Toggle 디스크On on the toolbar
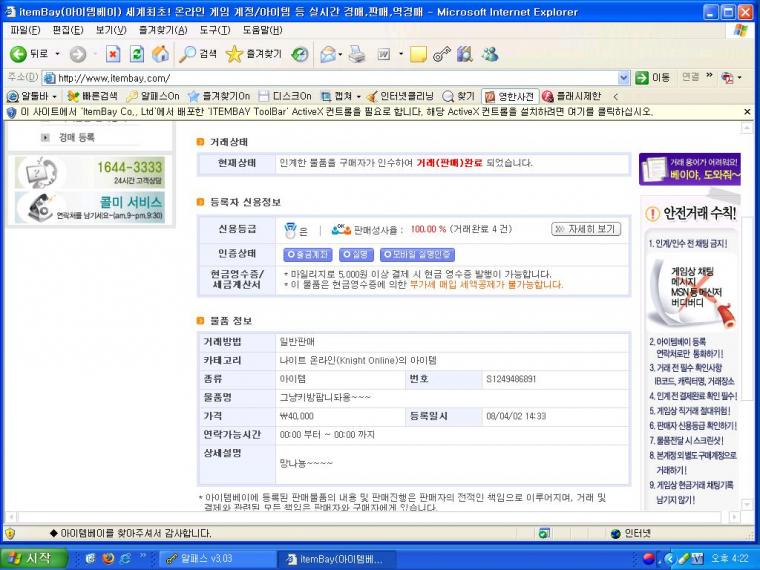This screenshot has height=570, width=760. (x=285, y=96)
